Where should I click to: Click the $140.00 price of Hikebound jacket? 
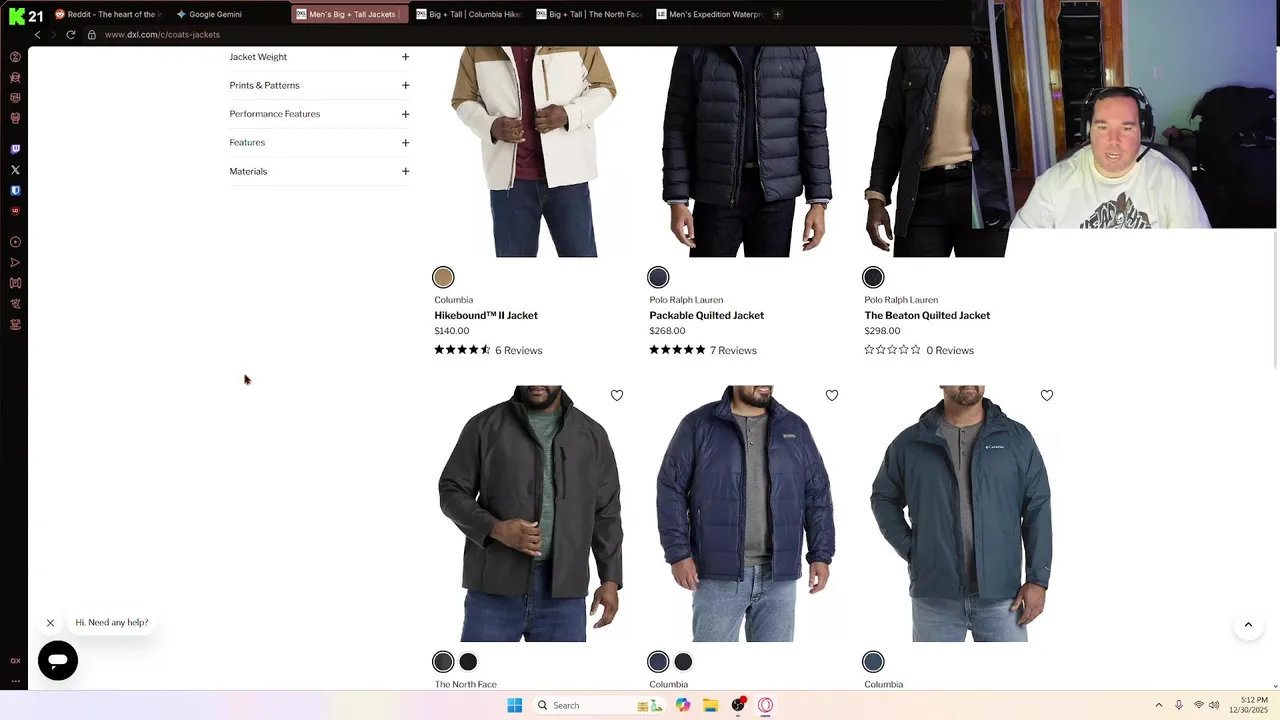[x=452, y=331]
